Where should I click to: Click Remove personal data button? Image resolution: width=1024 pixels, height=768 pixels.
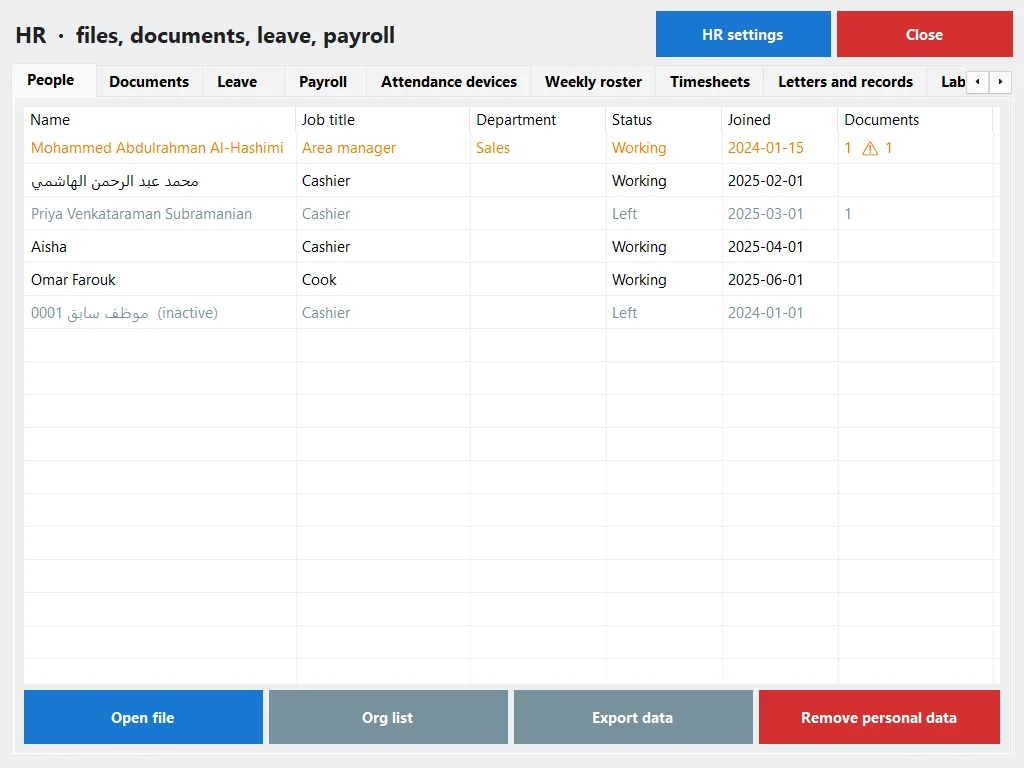pyautogui.click(x=879, y=717)
